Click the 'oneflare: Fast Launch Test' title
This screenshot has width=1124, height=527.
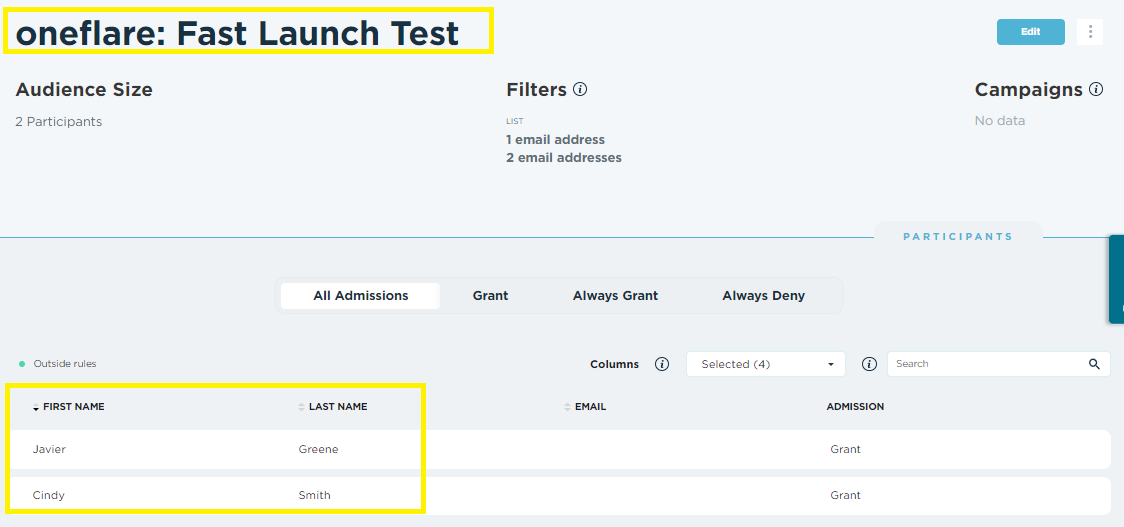coord(237,34)
